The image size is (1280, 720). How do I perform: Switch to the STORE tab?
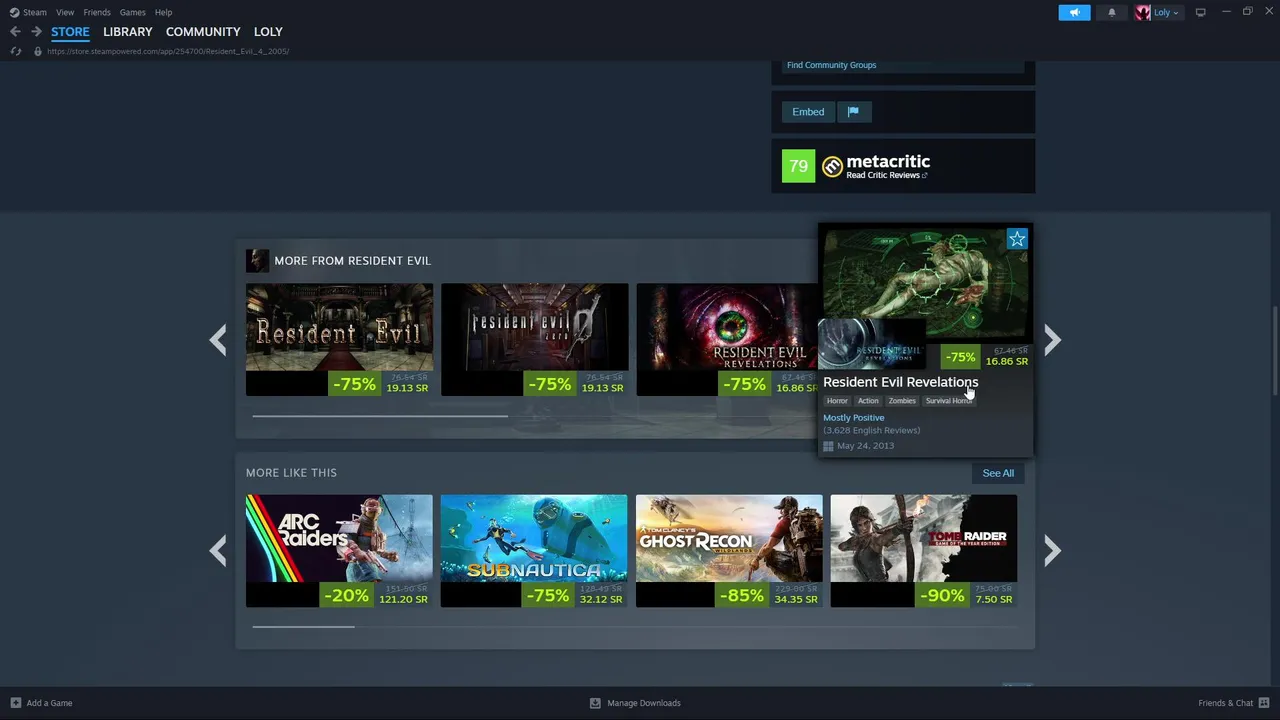click(70, 32)
